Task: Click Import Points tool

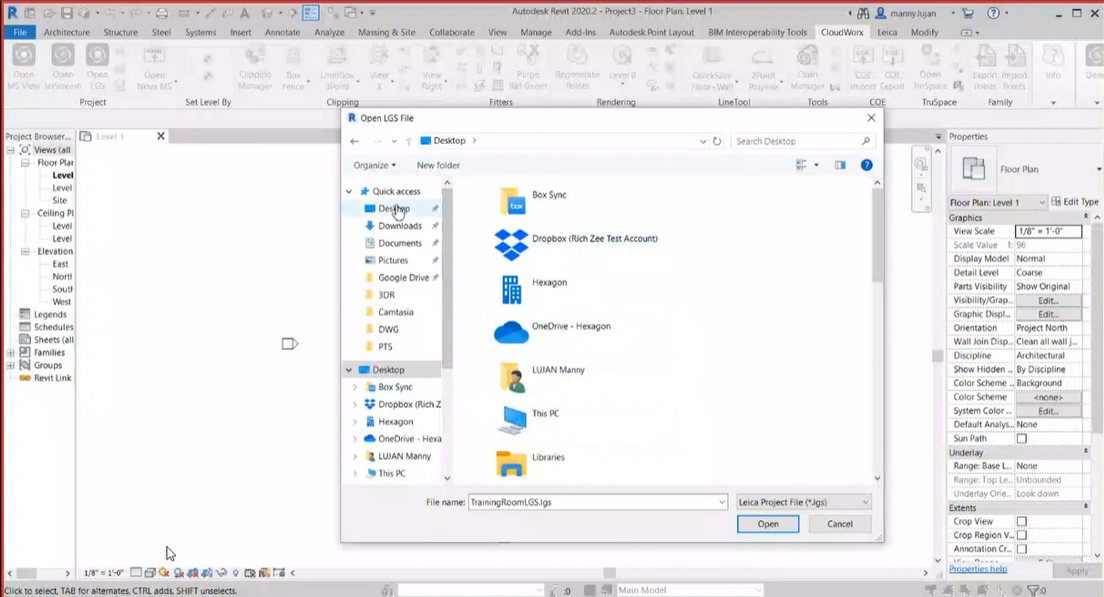Action: point(1014,67)
